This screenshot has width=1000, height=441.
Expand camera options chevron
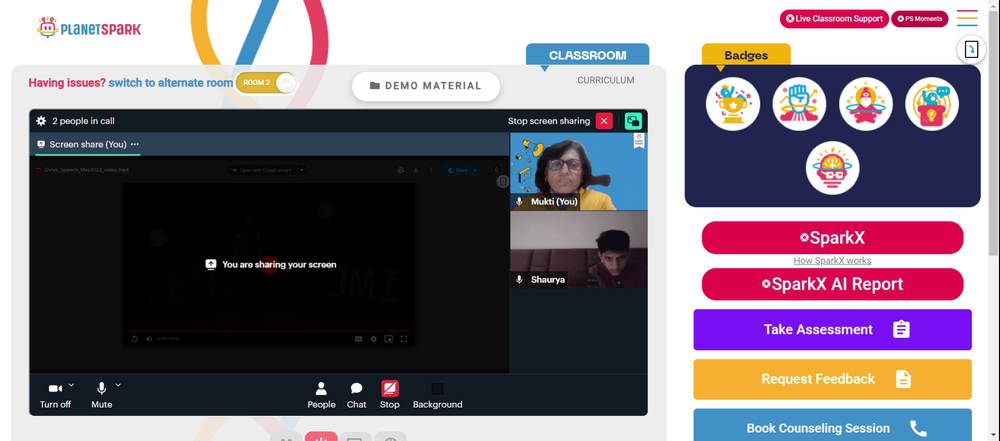pyautogui.click(x=71, y=385)
